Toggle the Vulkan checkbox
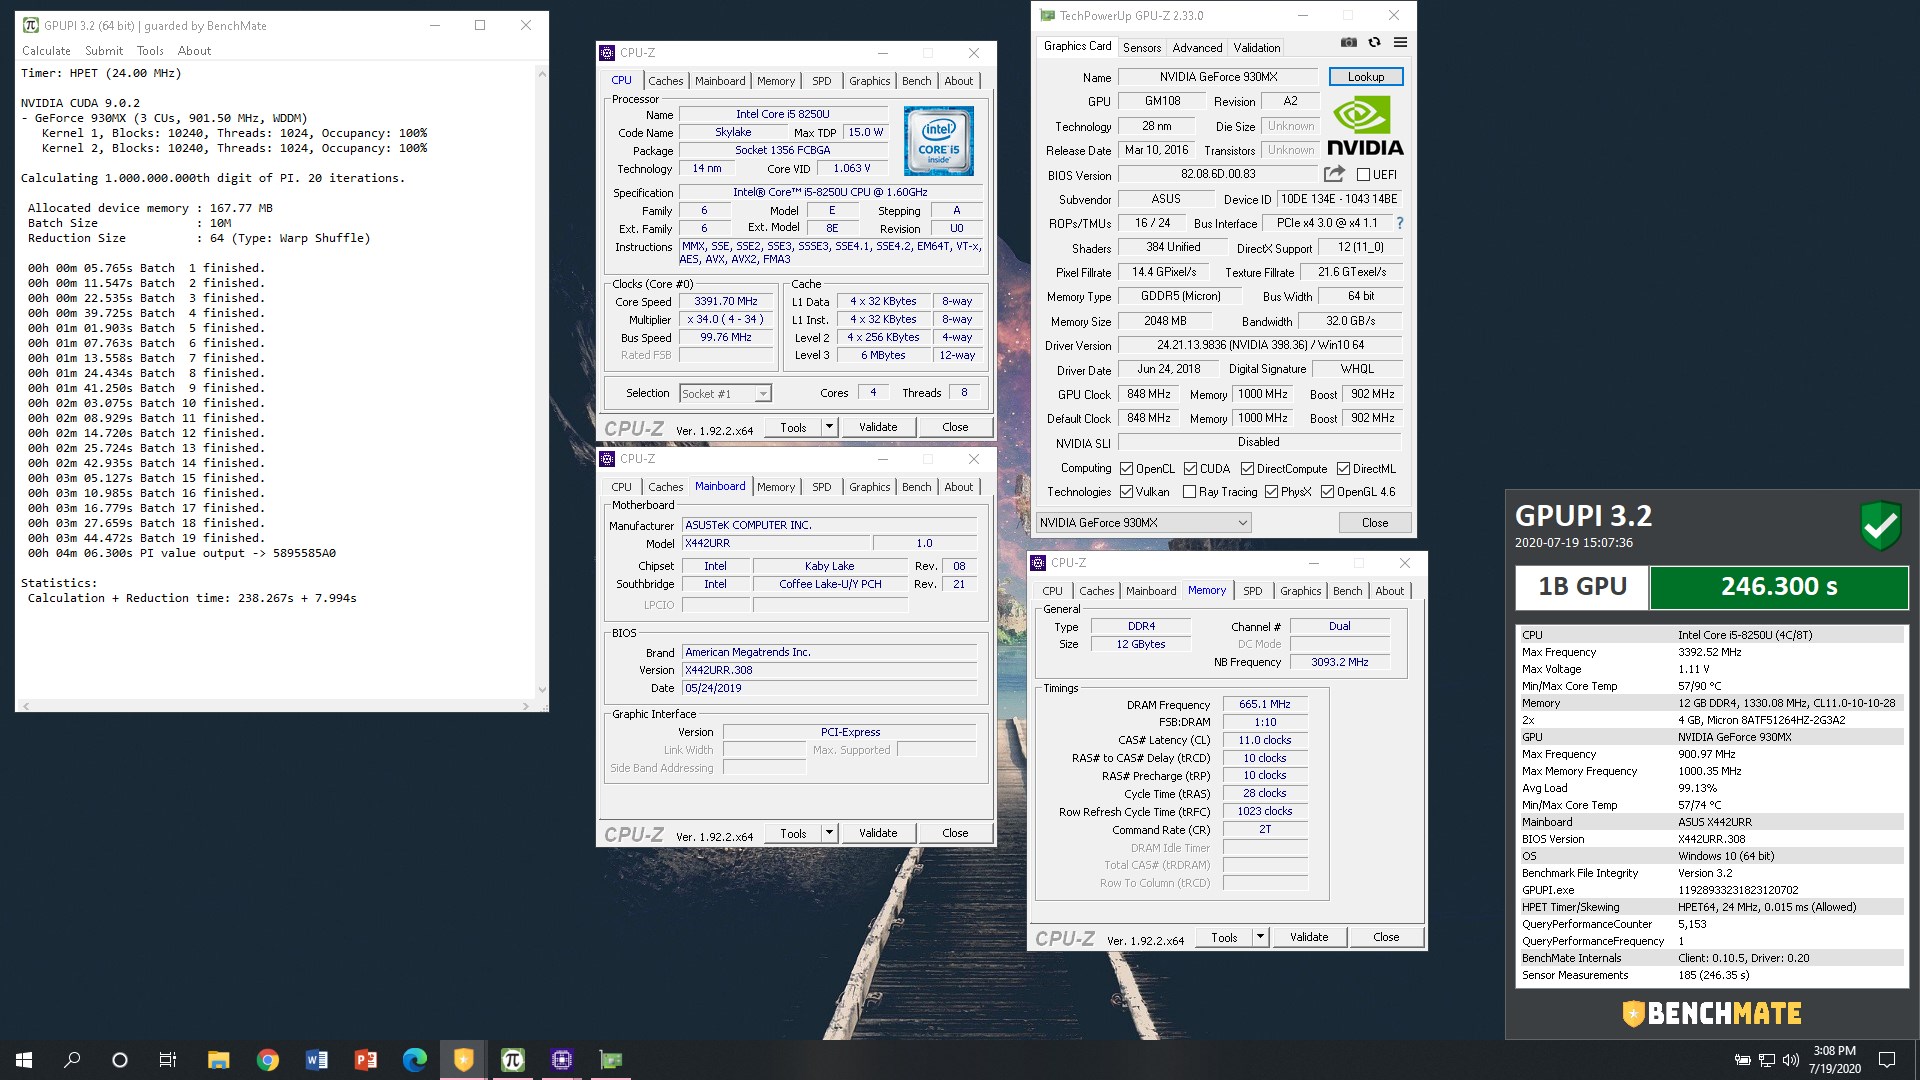 1127,491
